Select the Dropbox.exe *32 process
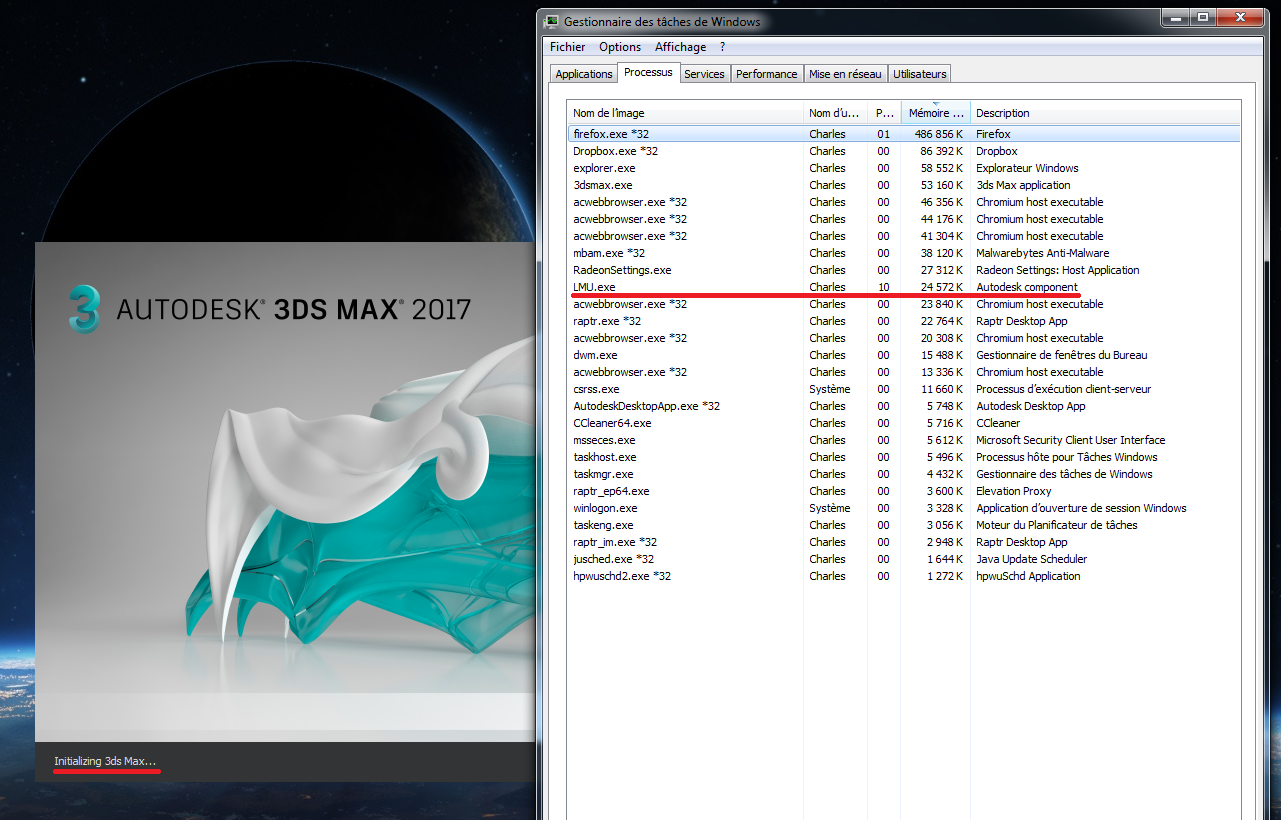The width and height of the screenshot is (1281, 820). [904, 151]
